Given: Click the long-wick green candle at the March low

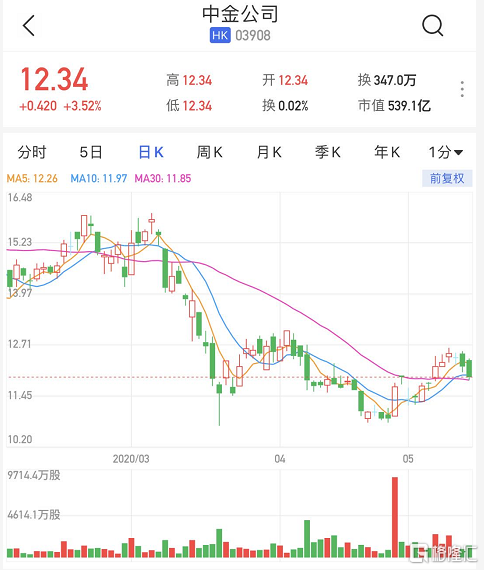Looking at the screenshot, I should click(219, 404).
